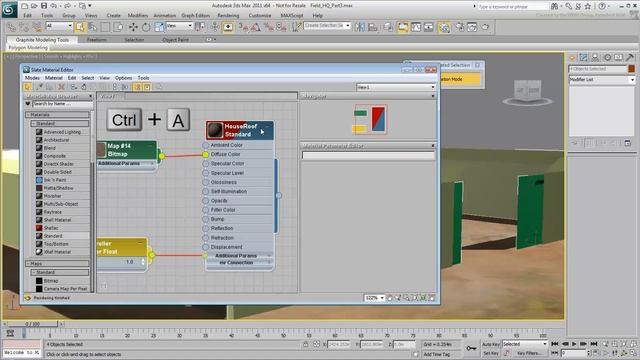640x360 pixels.
Task: Switch to the Object Paint ribbon tab
Action: click(x=176, y=40)
